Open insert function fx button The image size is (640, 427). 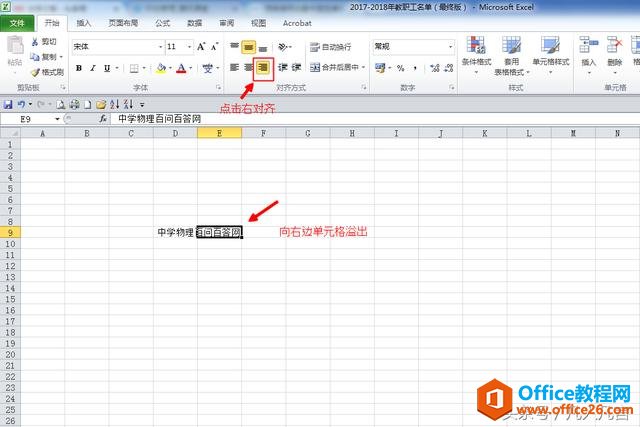point(103,119)
